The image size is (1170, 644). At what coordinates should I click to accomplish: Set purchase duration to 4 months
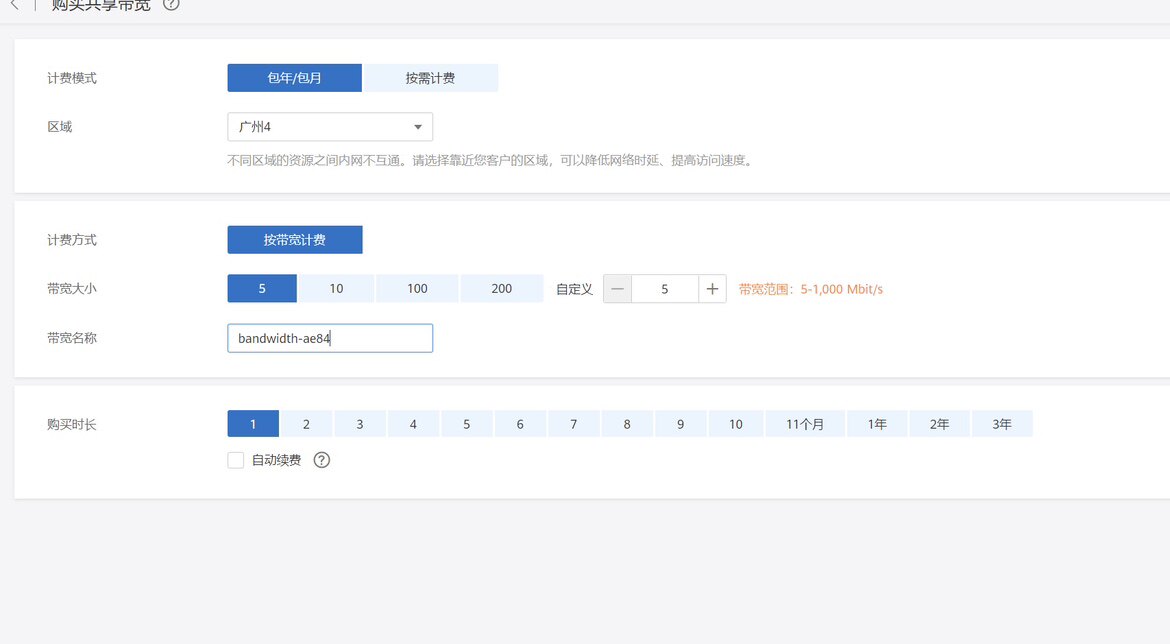pyautogui.click(x=413, y=424)
